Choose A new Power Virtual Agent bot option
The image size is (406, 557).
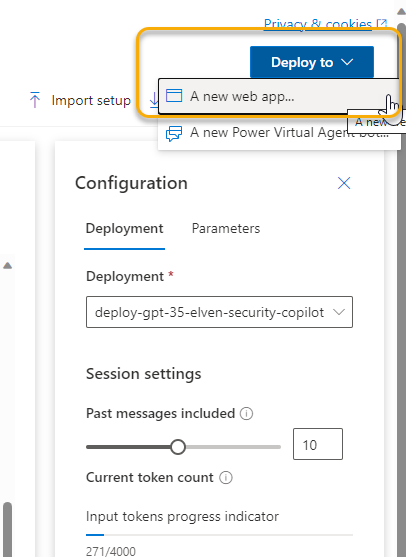point(277,133)
